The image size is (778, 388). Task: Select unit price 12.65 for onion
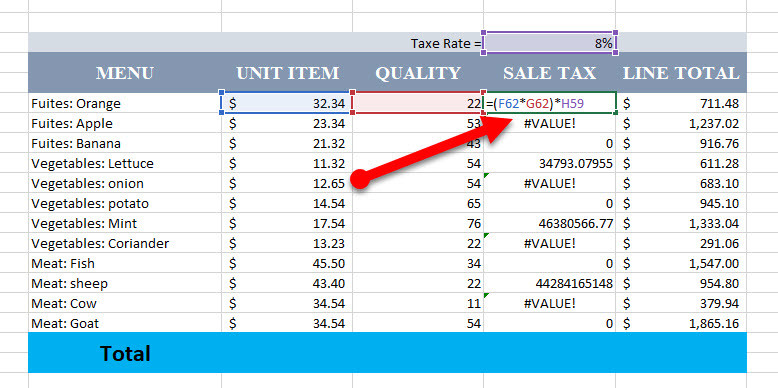287,183
